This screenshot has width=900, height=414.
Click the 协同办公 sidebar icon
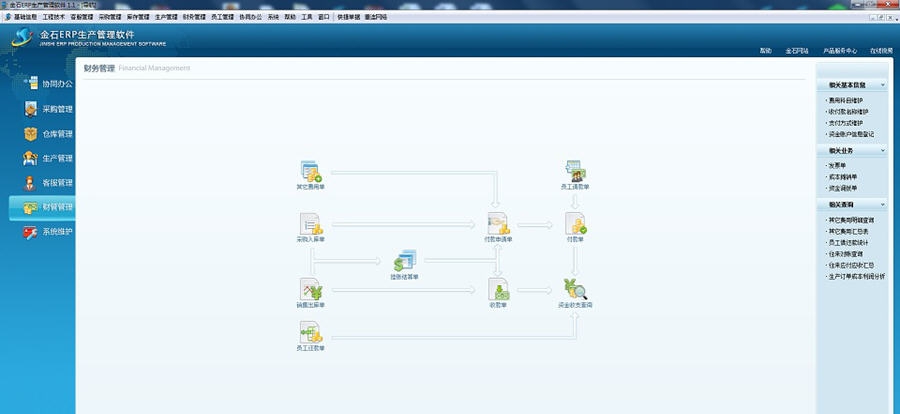tap(31, 83)
